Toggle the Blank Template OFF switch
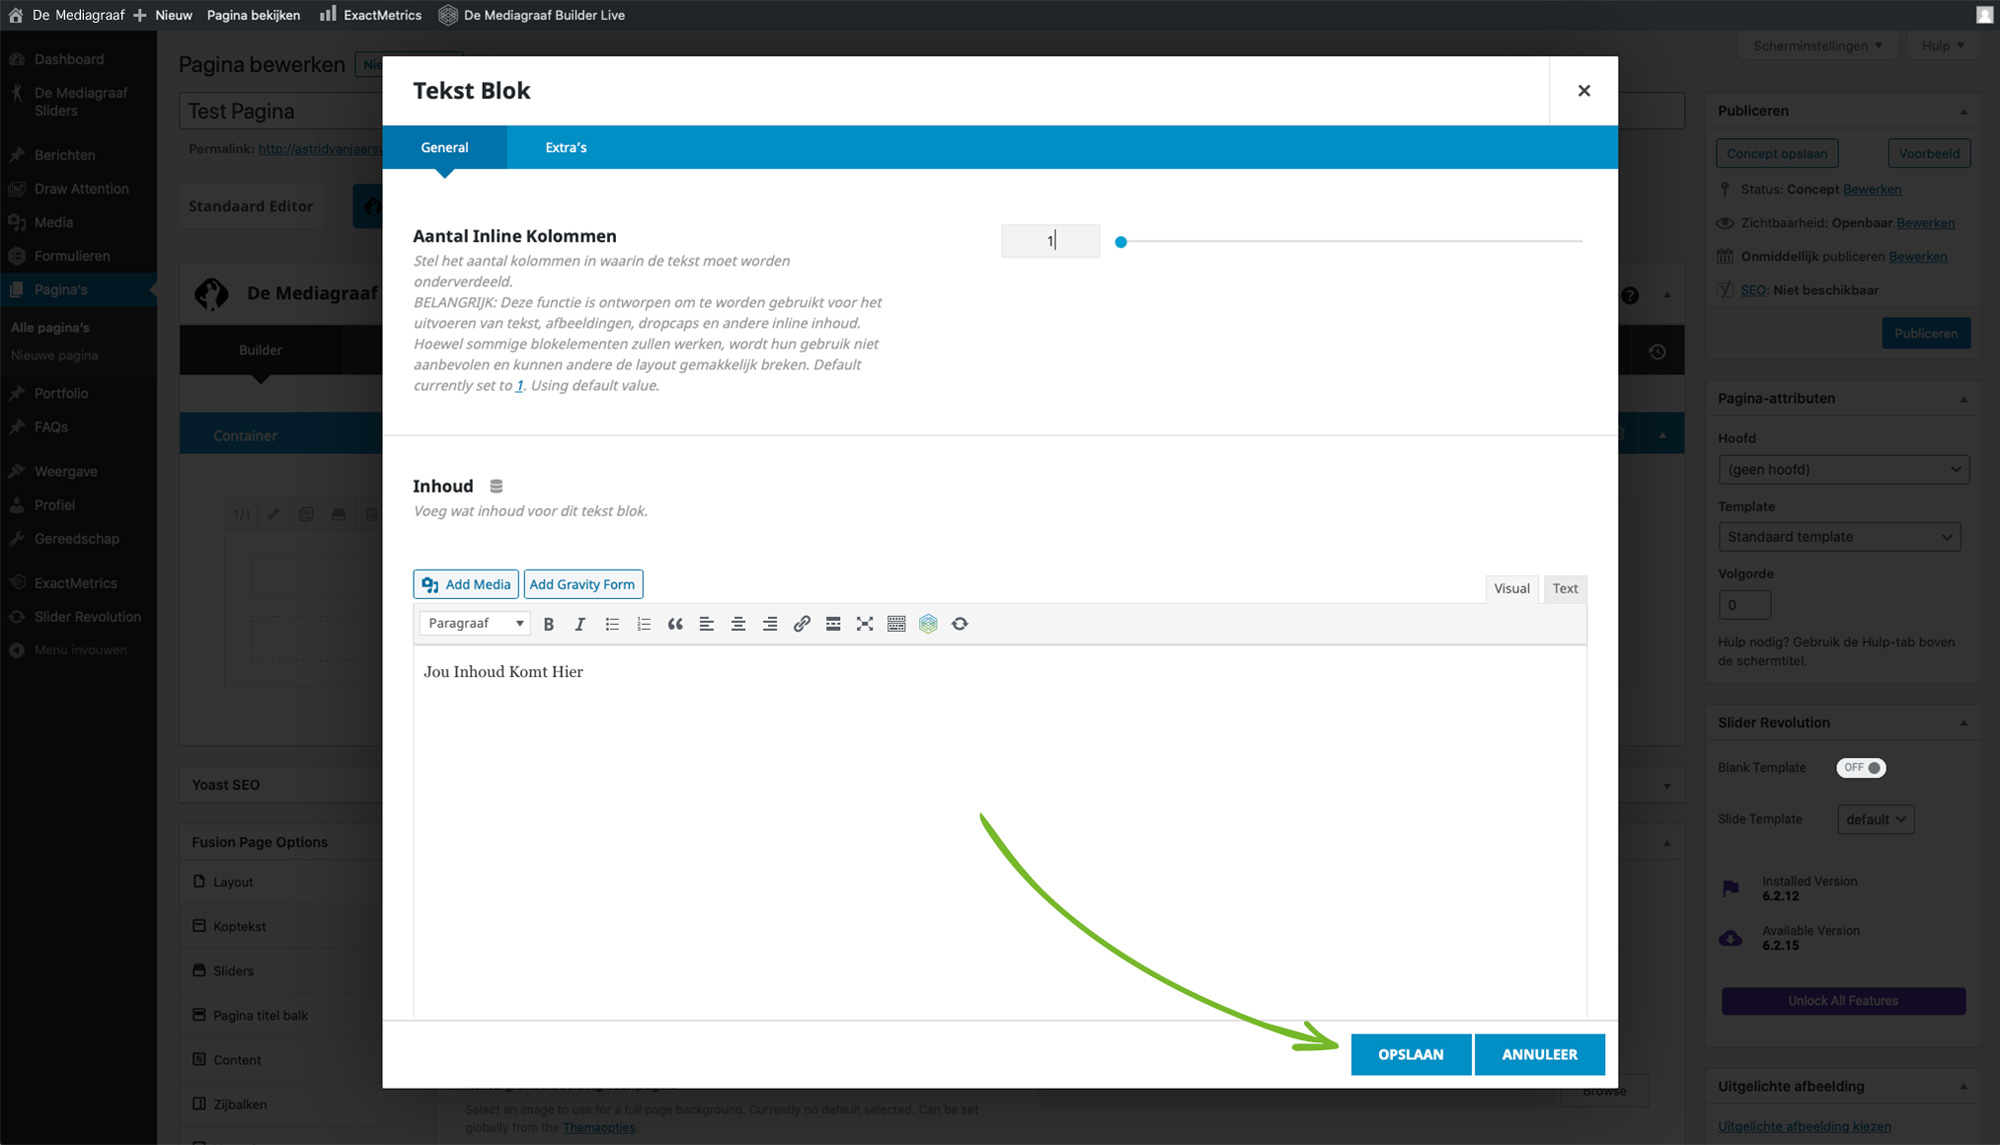Viewport: 2000px width, 1145px height. (x=1860, y=768)
